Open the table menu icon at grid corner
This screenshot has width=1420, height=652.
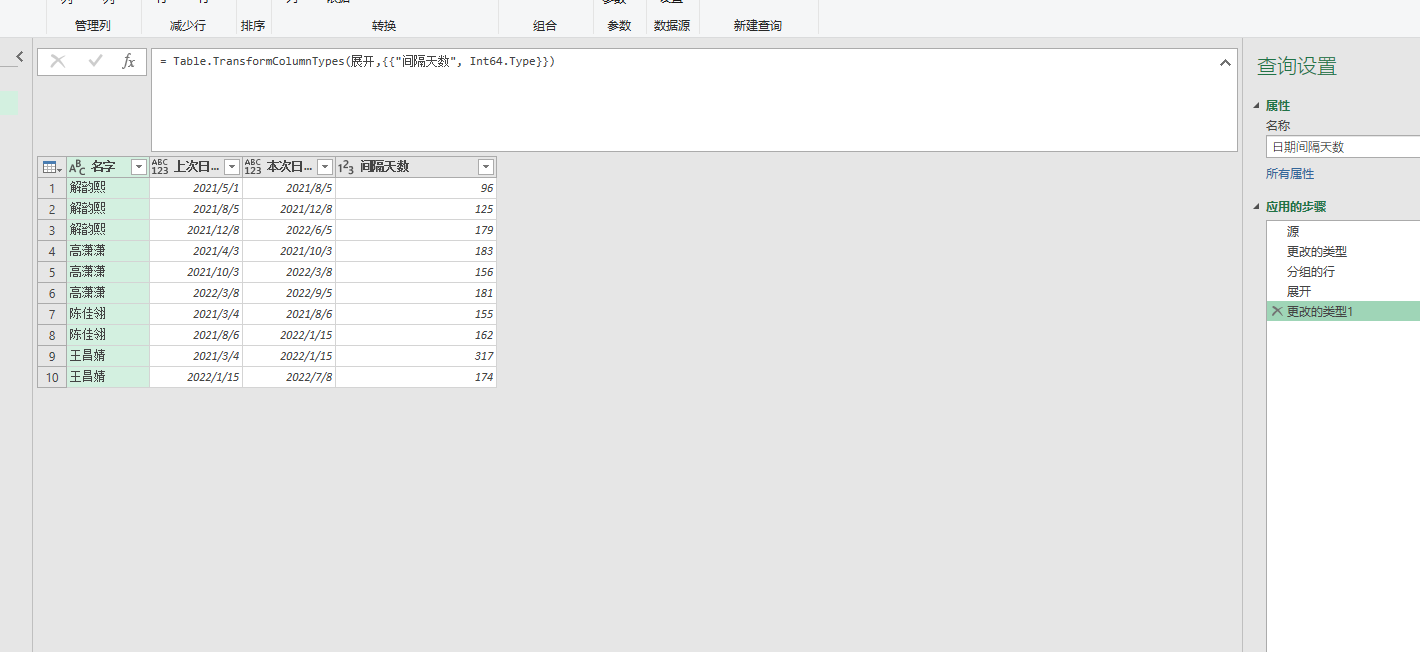[x=50, y=167]
